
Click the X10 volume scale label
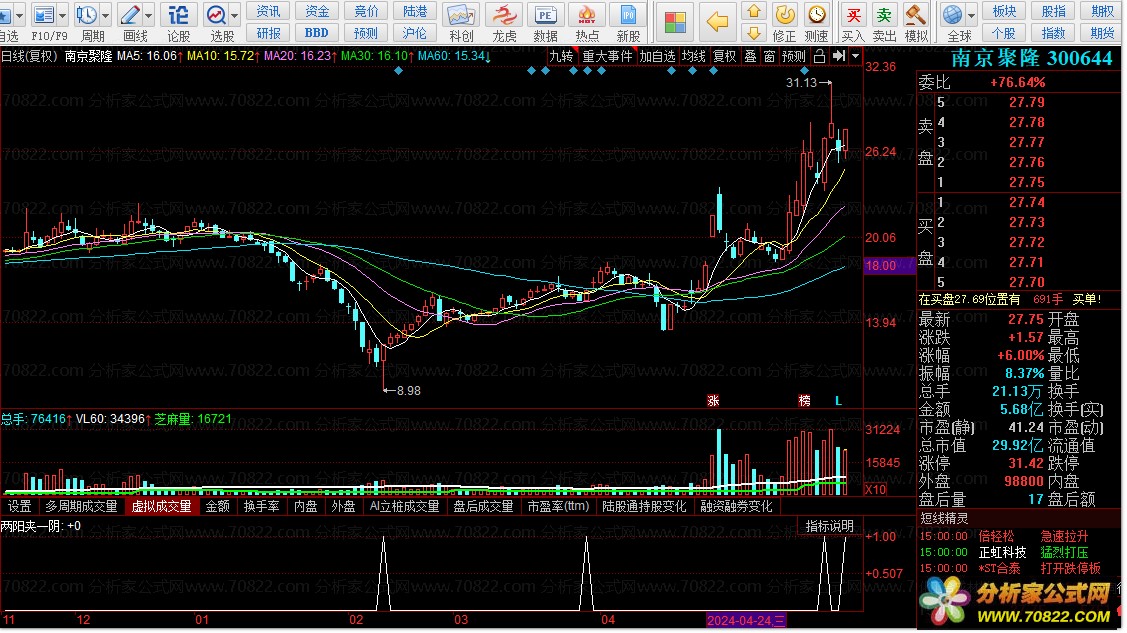pos(875,491)
